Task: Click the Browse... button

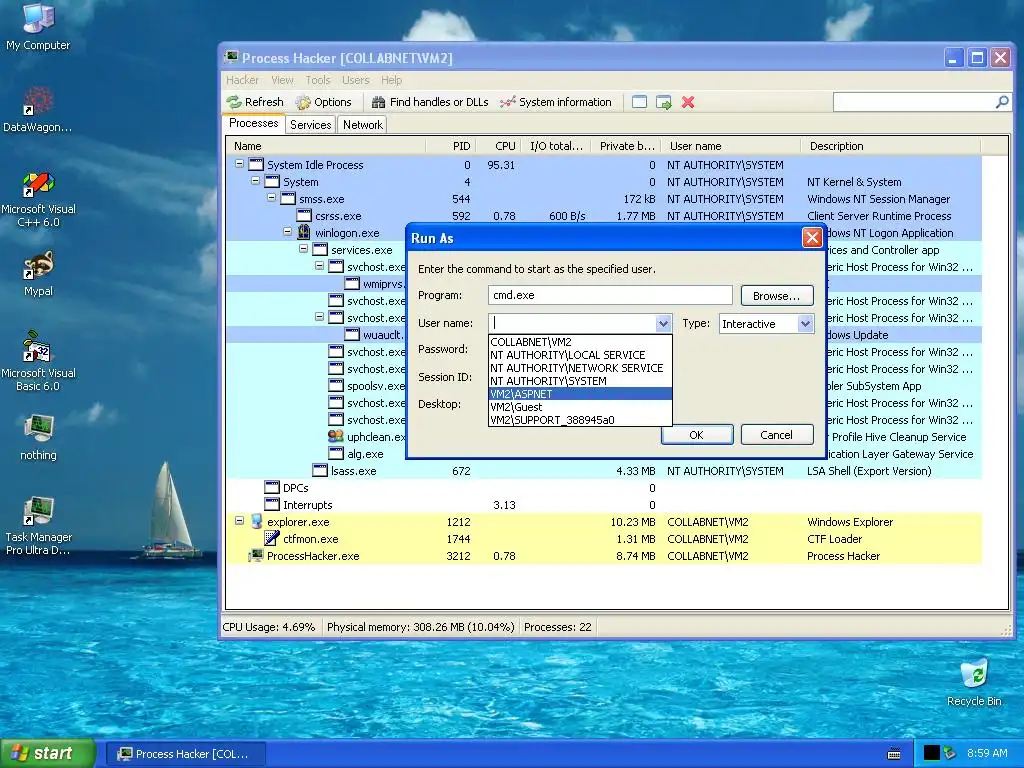Action: (x=776, y=296)
